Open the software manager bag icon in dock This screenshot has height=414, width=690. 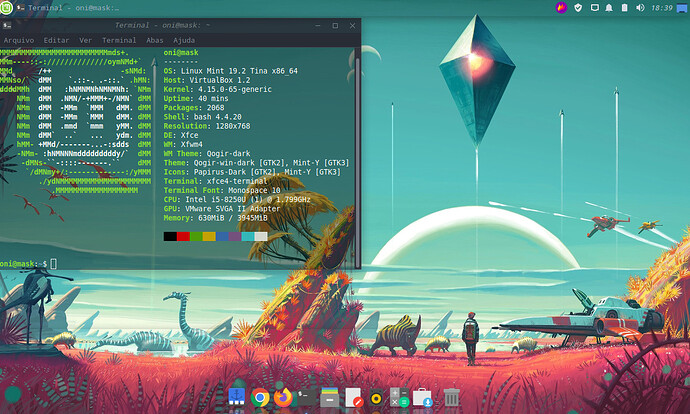coord(422,397)
